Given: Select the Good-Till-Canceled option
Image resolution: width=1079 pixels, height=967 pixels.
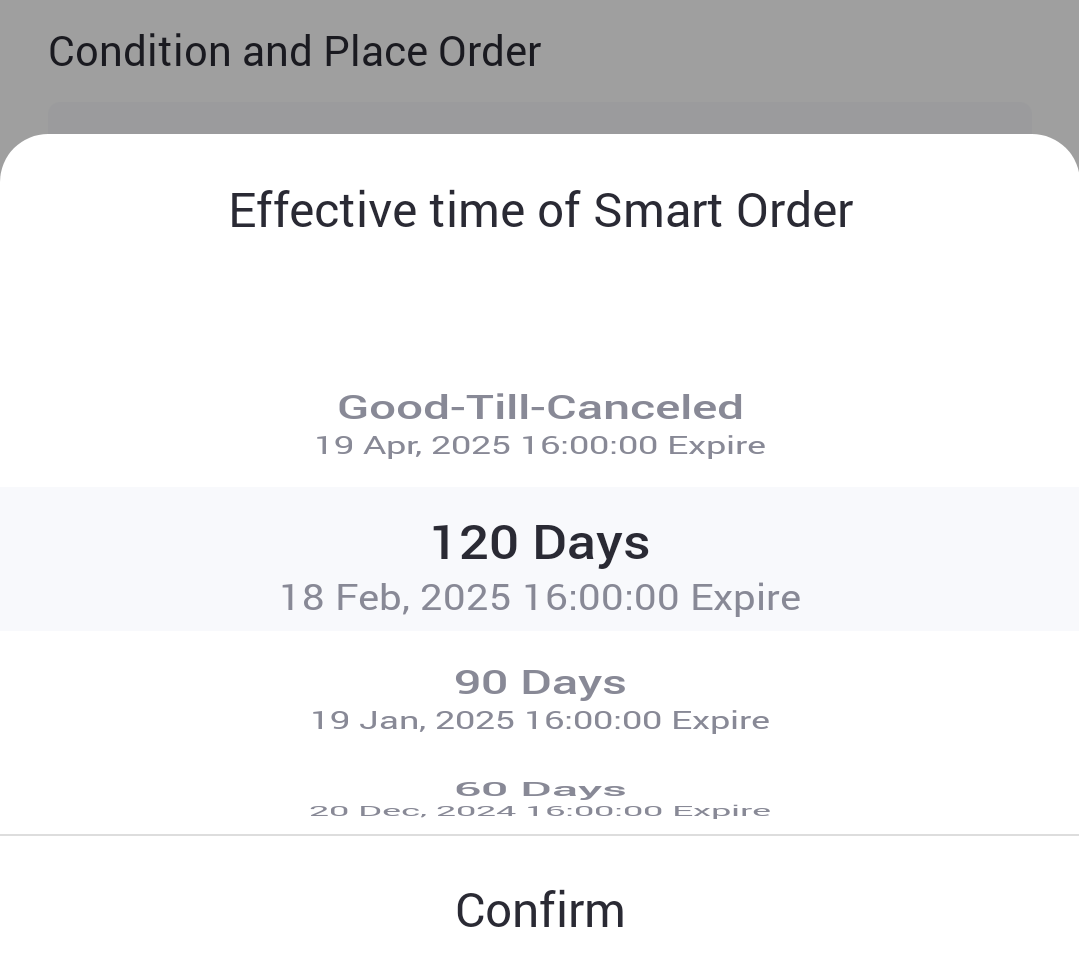Looking at the screenshot, I should [540, 407].
